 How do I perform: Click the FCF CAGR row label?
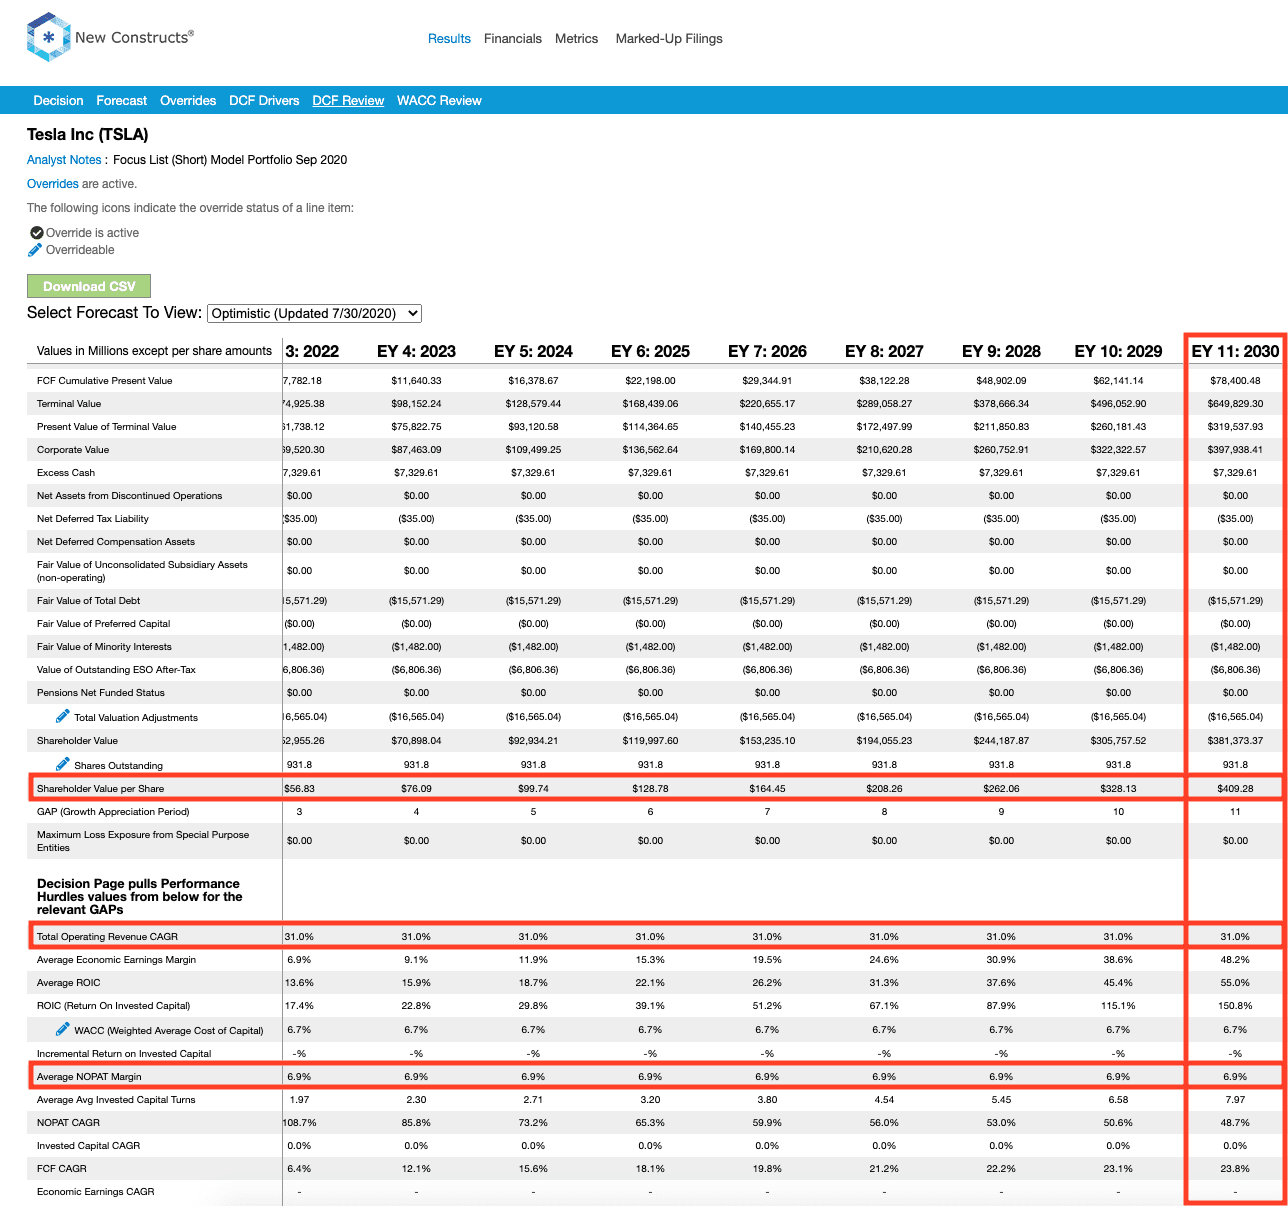(62, 1168)
